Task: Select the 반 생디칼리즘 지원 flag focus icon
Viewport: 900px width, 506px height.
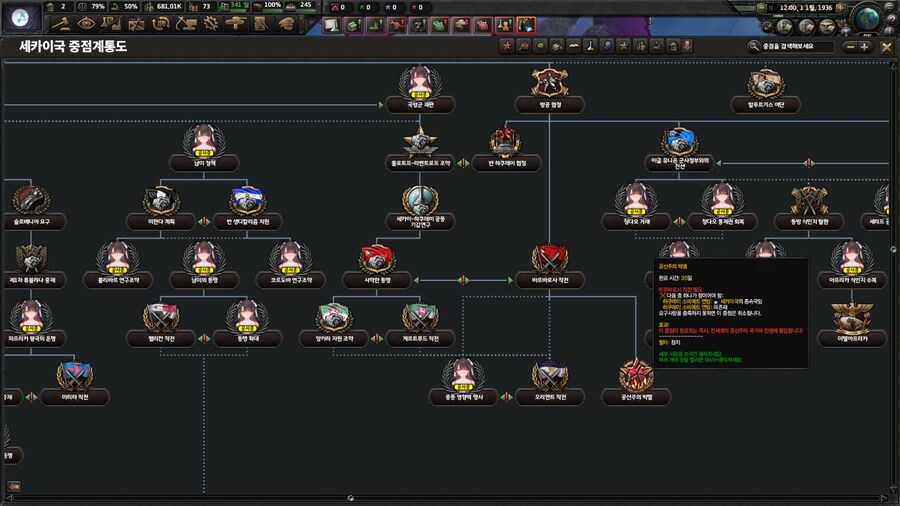Action: [247, 201]
